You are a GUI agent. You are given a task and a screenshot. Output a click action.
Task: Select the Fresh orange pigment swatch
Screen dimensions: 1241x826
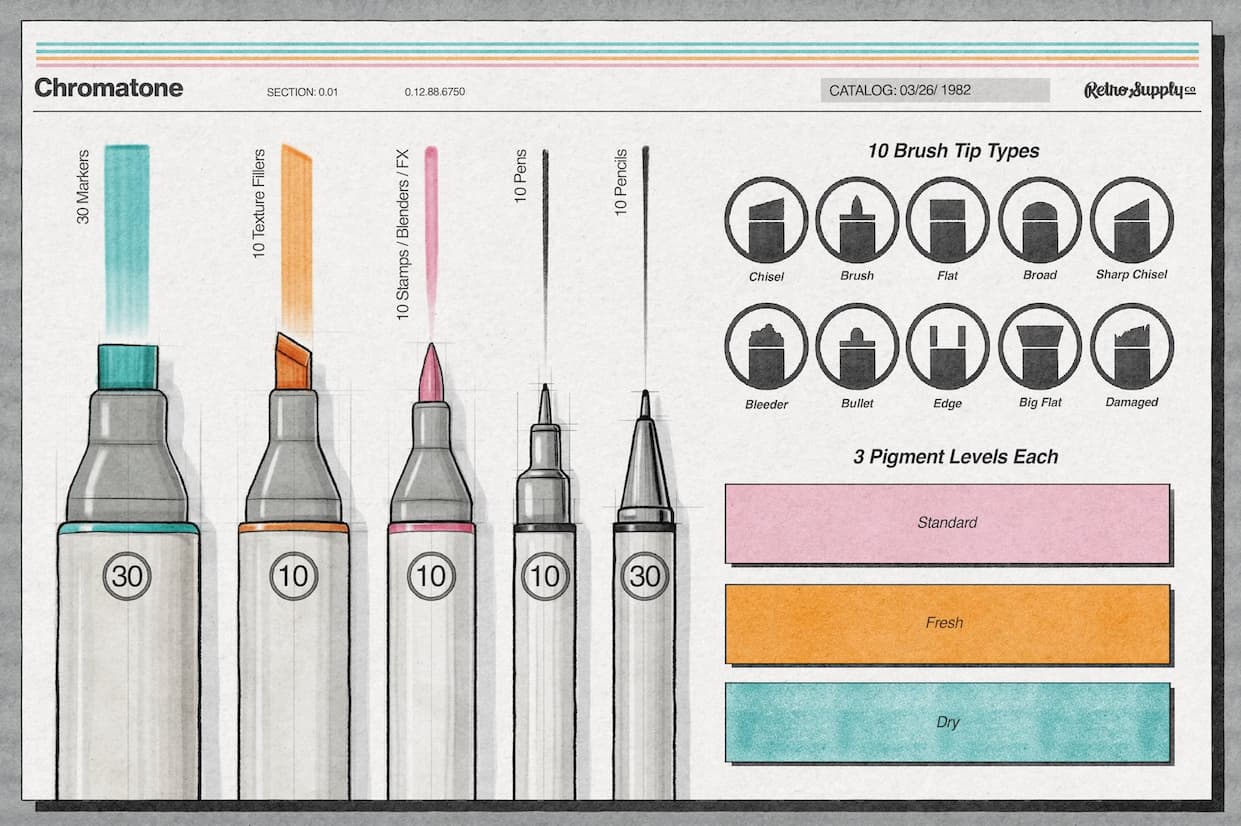coord(946,622)
